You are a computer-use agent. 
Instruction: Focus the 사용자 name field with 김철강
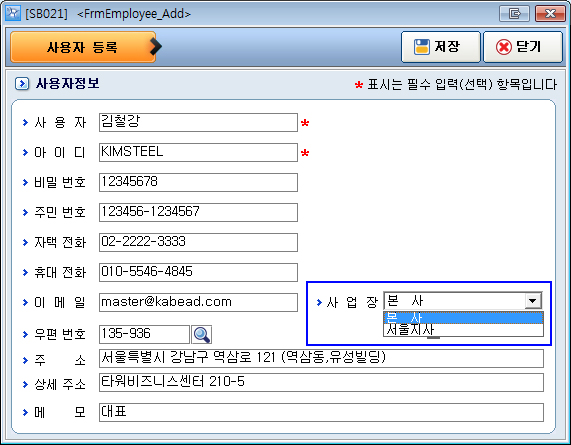point(198,122)
